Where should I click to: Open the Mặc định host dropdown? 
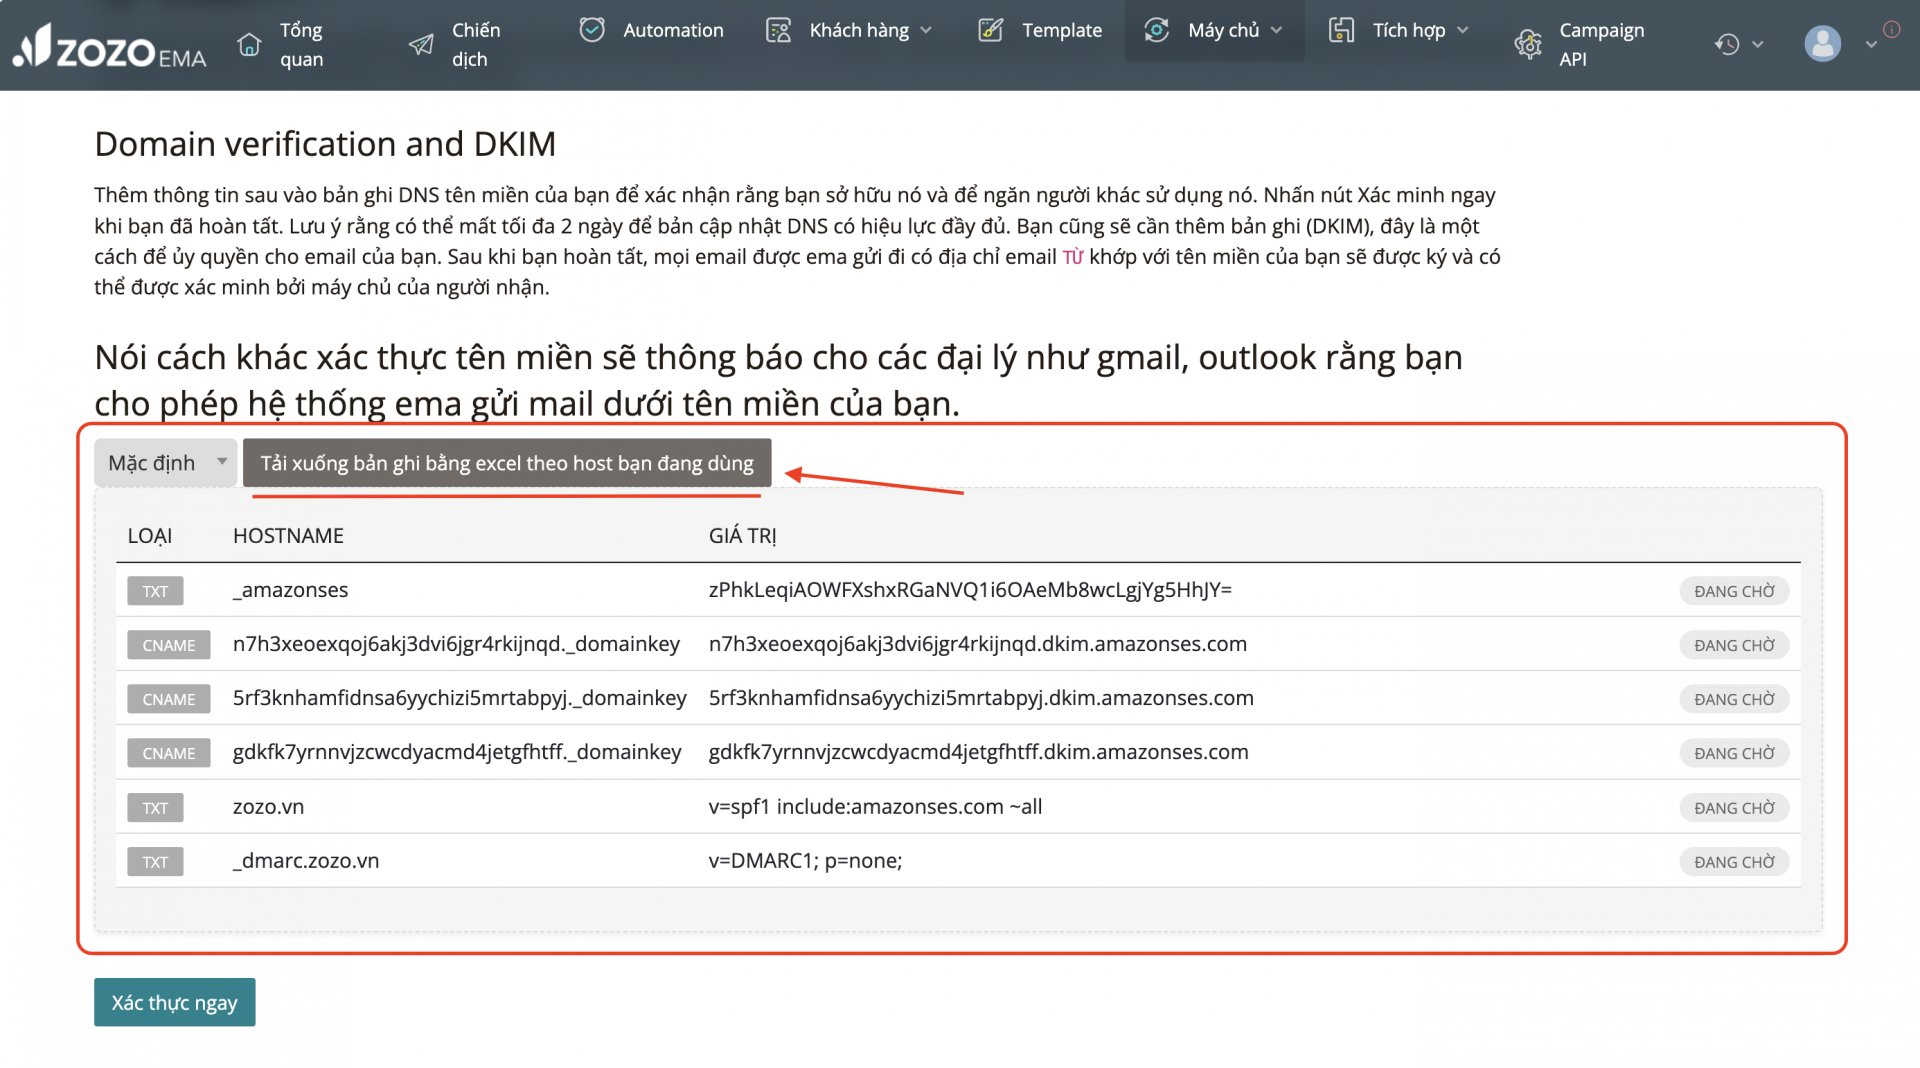click(166, 463)
